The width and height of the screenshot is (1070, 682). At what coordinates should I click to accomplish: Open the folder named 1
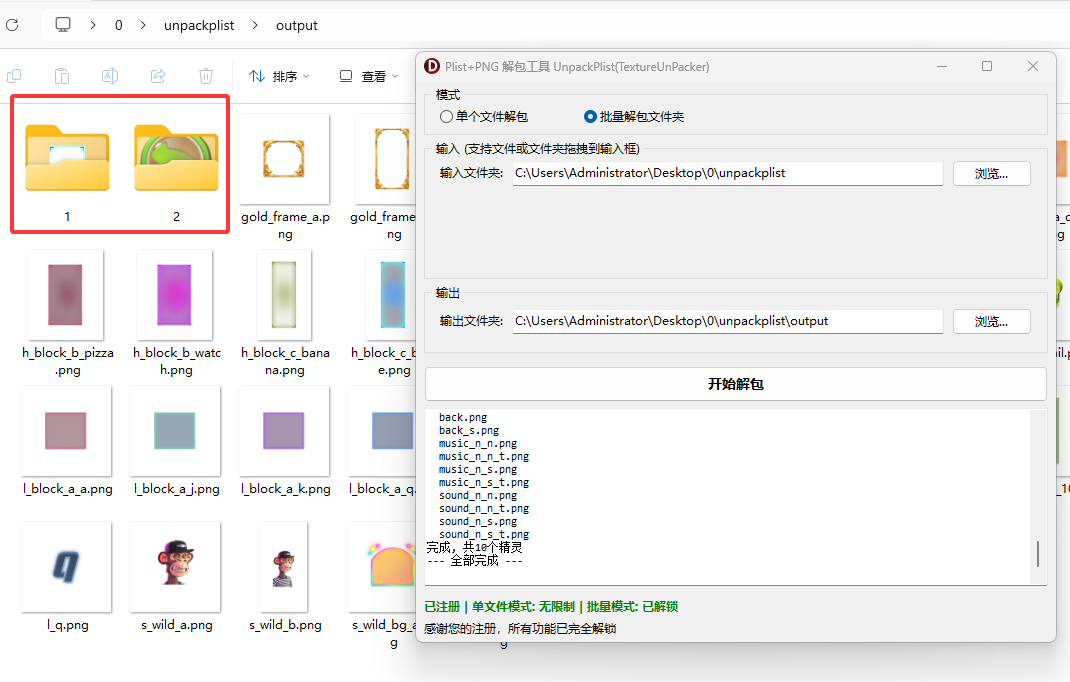click(x=66, y=158)
